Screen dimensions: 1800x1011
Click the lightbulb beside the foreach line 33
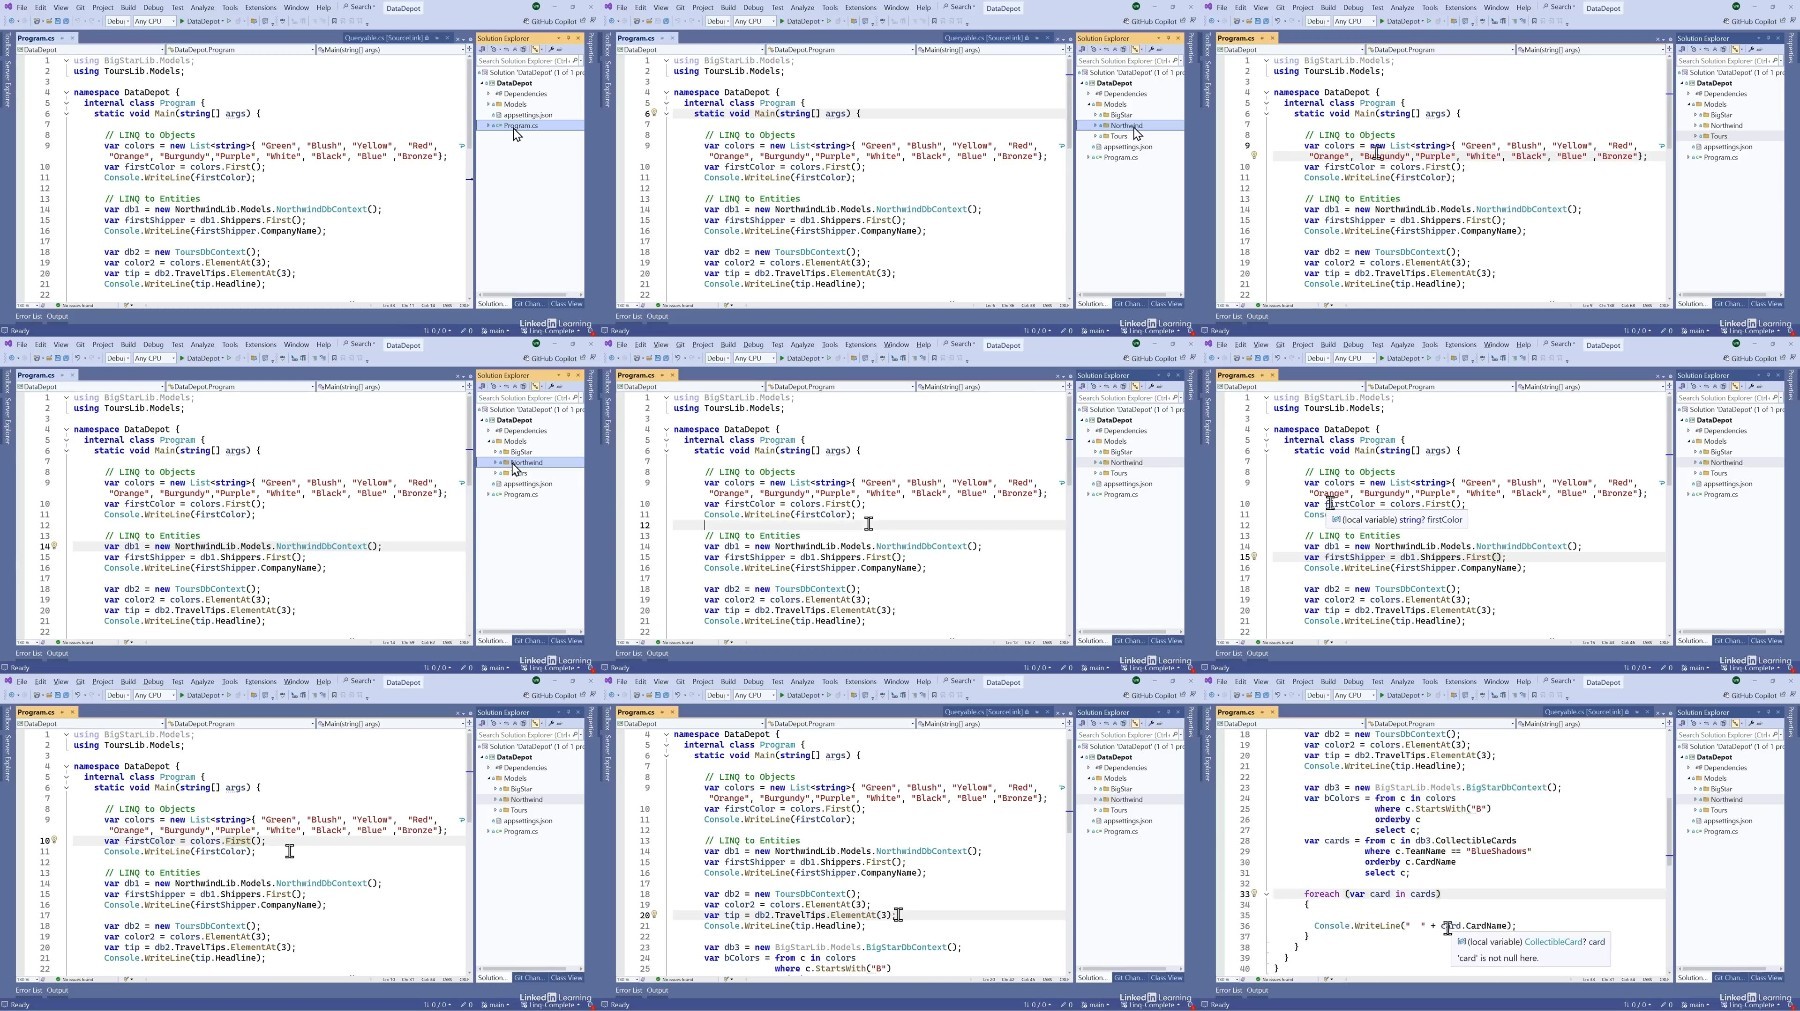point(1254,894)
